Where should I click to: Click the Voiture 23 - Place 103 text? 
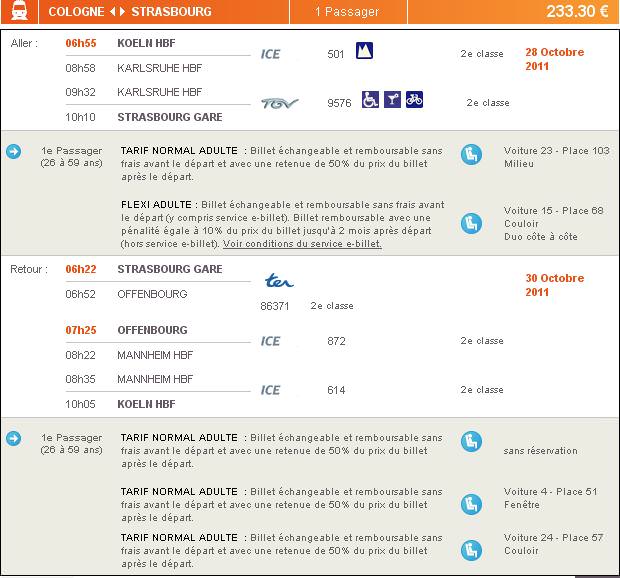click(556, 151)
